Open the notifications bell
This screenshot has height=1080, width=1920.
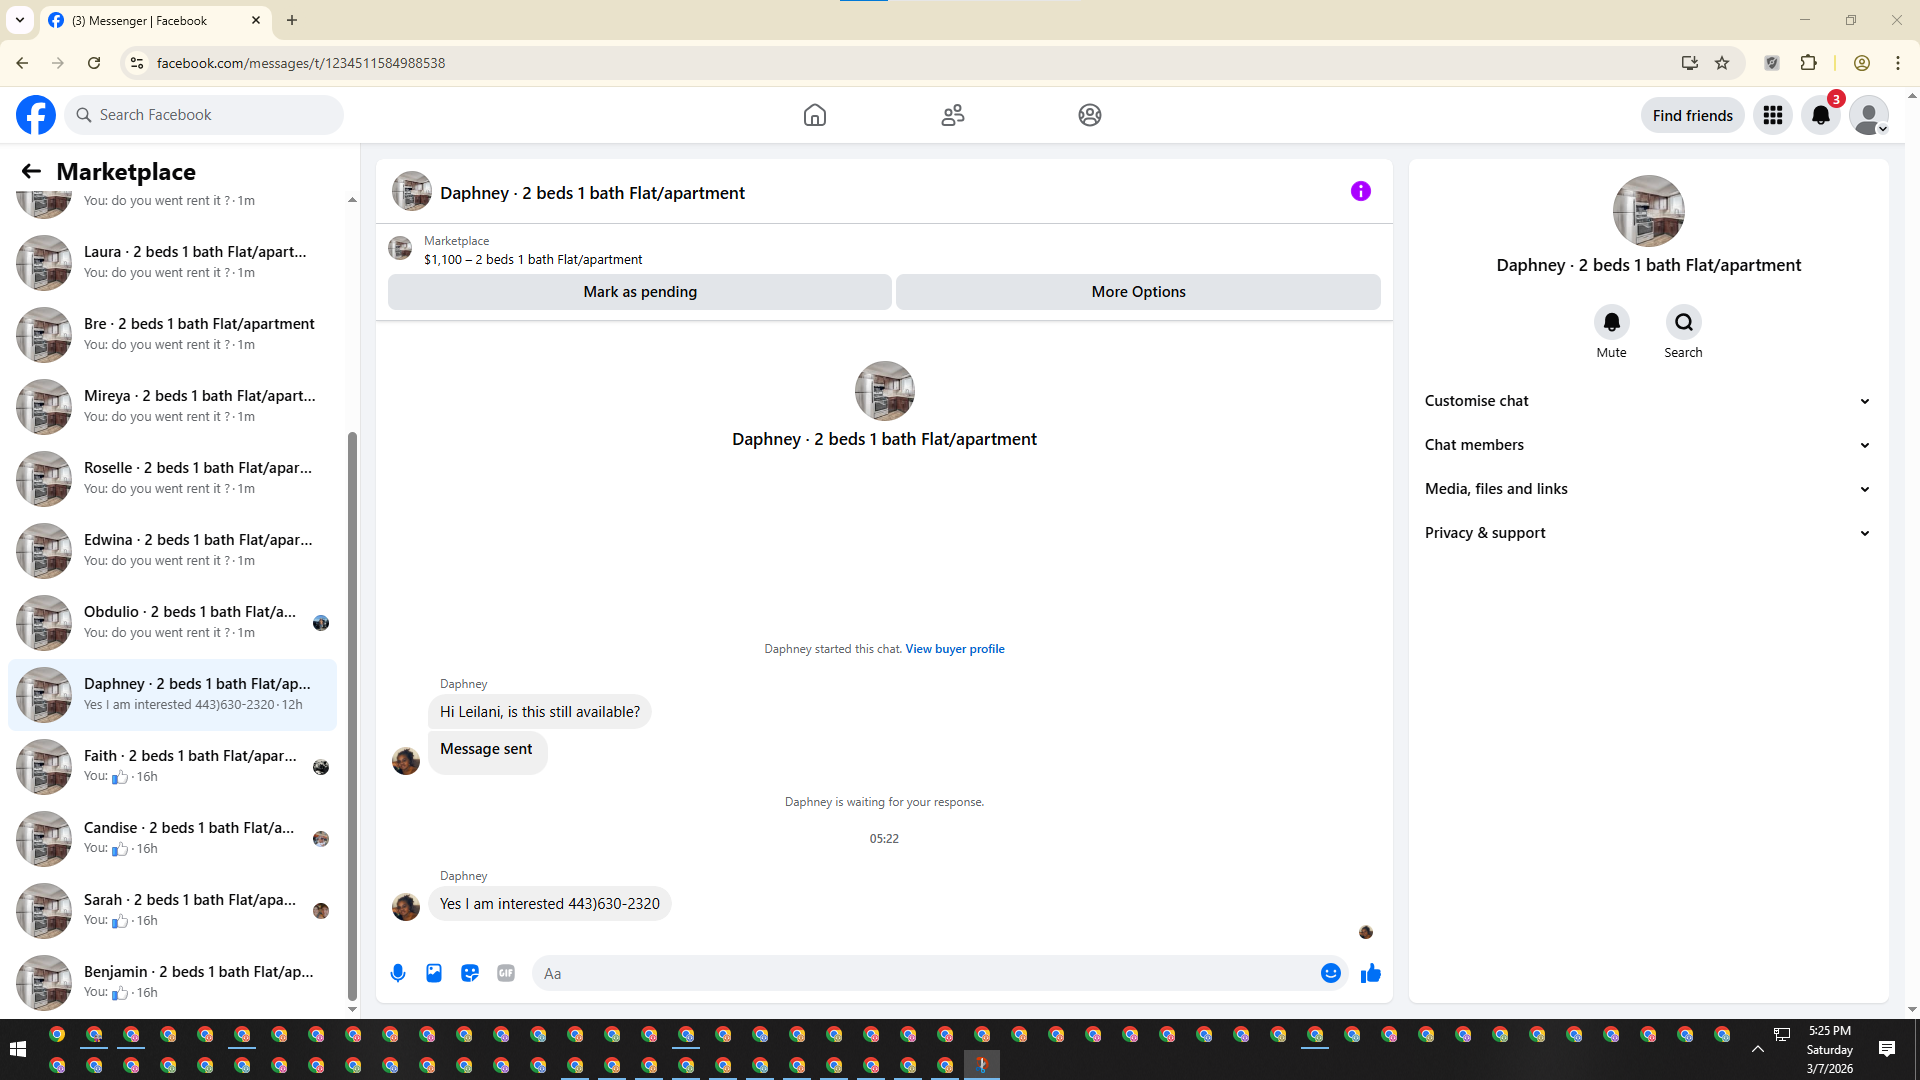pos(1821,115)
